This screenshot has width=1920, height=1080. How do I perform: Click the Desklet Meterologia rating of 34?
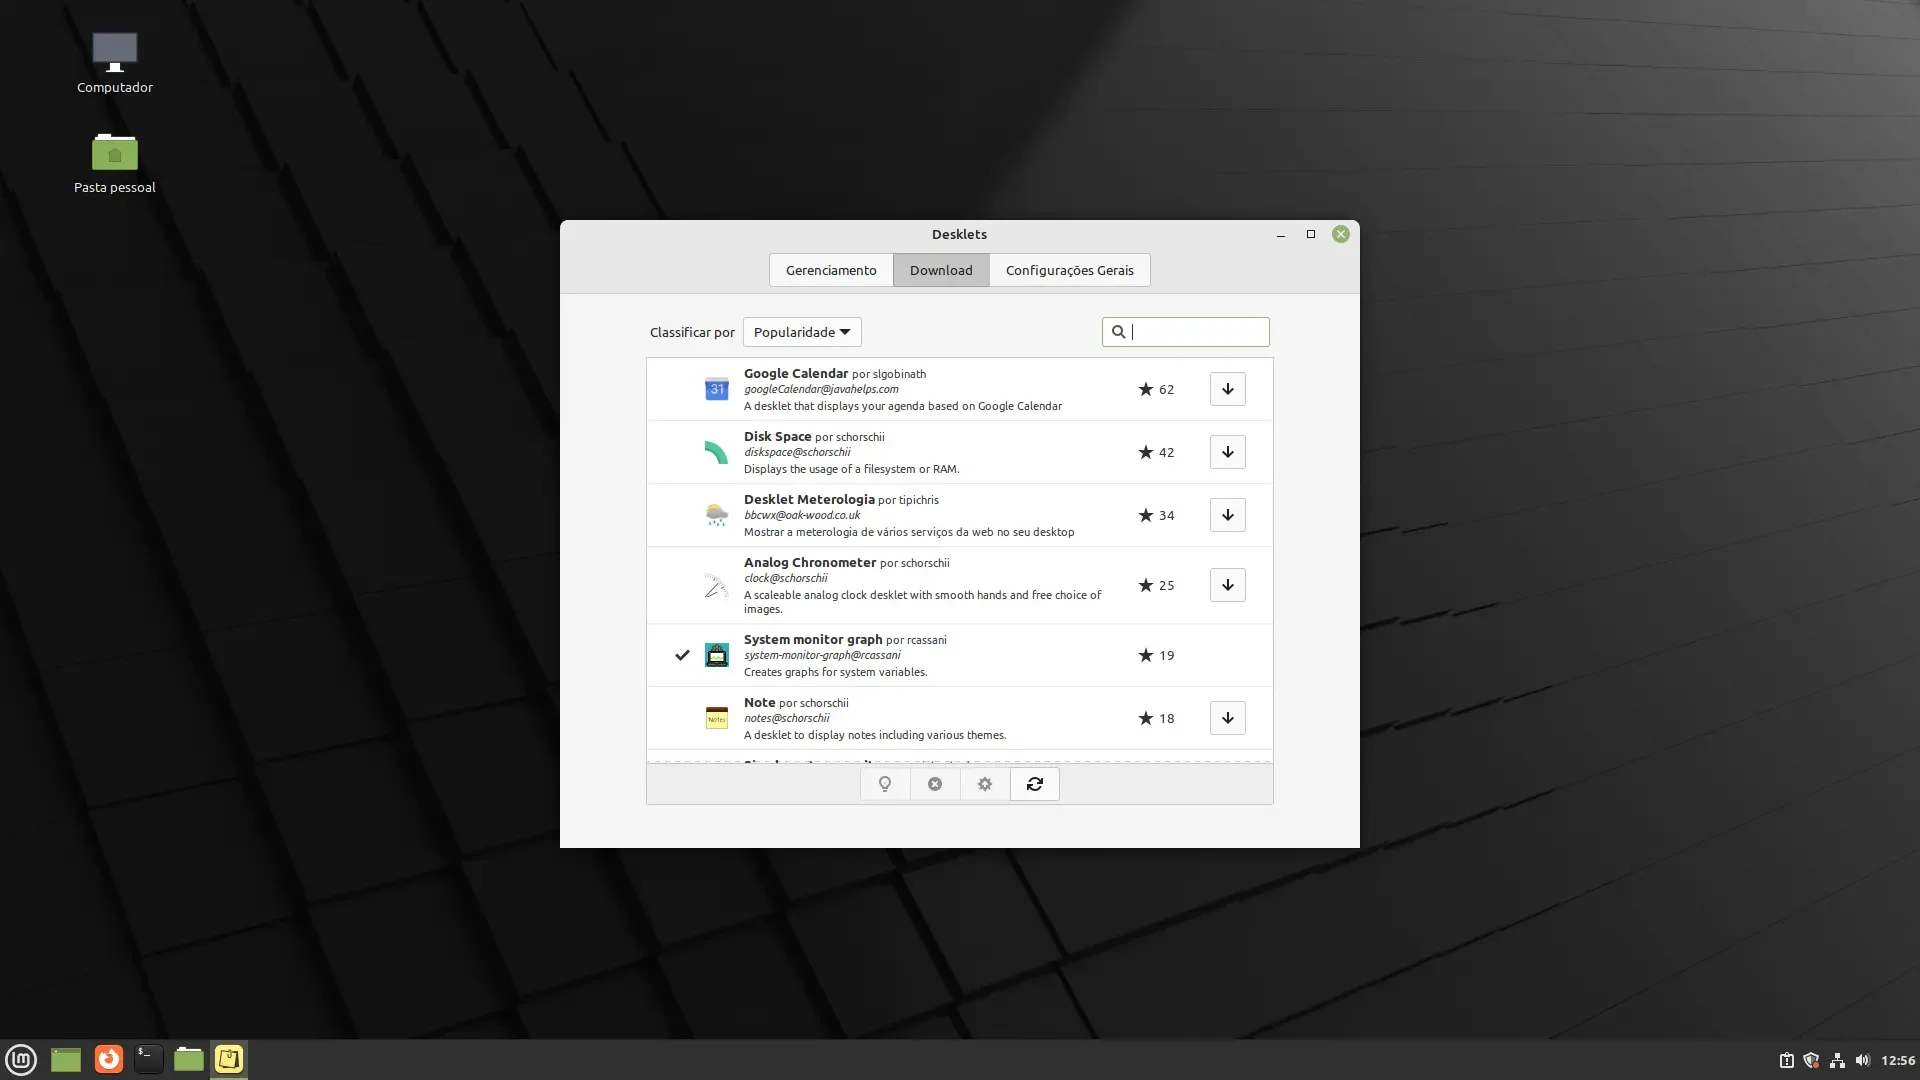coord(1156,515)
